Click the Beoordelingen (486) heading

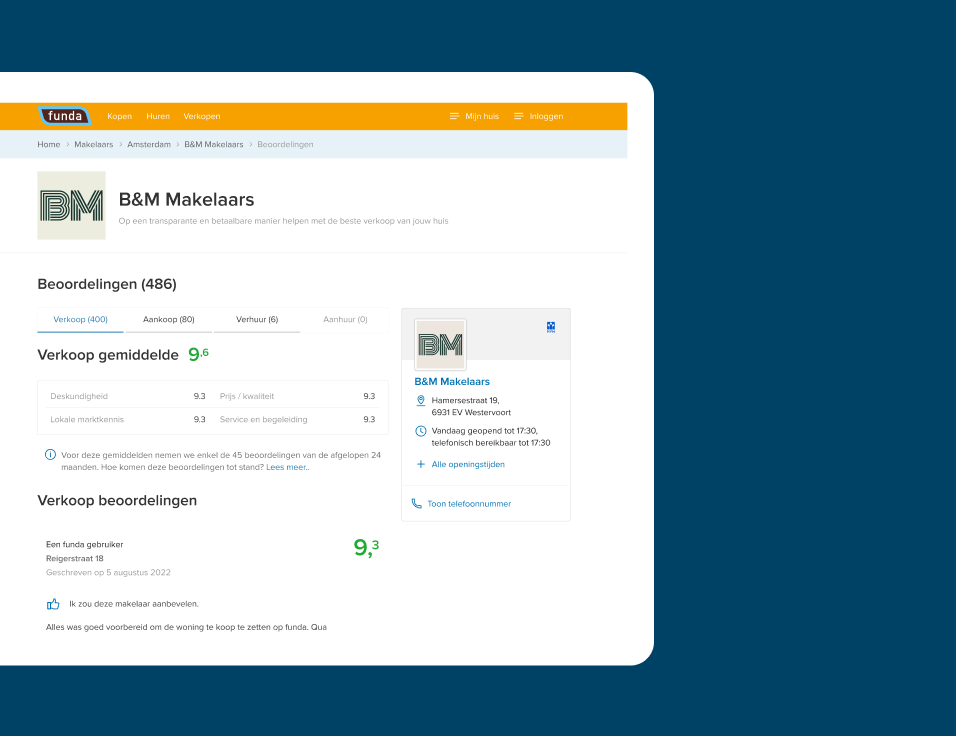pos(107,284)
